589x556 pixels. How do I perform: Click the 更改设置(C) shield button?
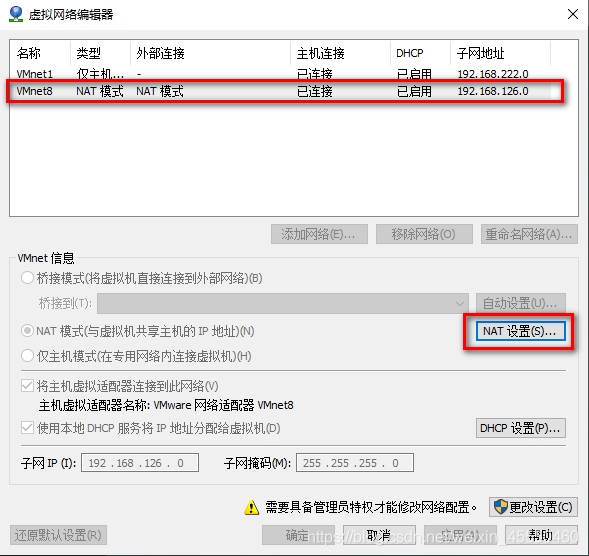click(533, 507)
